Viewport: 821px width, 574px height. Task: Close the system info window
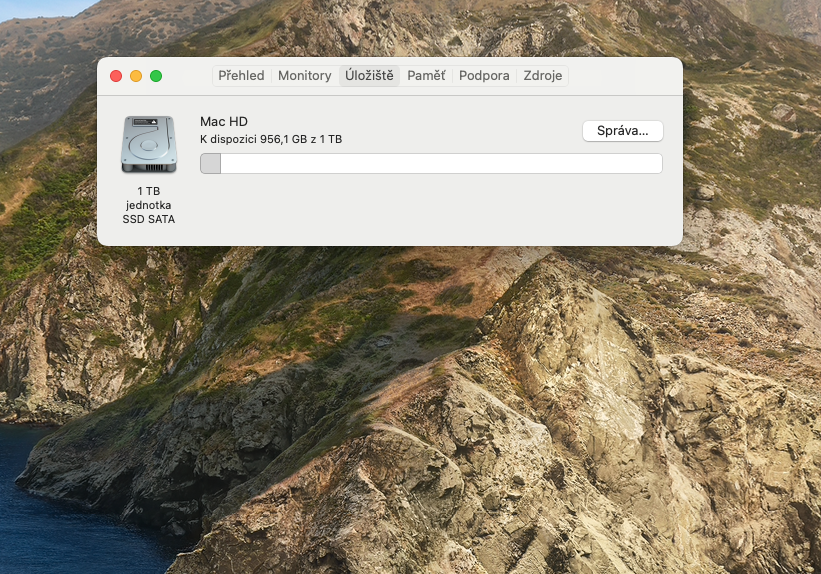116,76
